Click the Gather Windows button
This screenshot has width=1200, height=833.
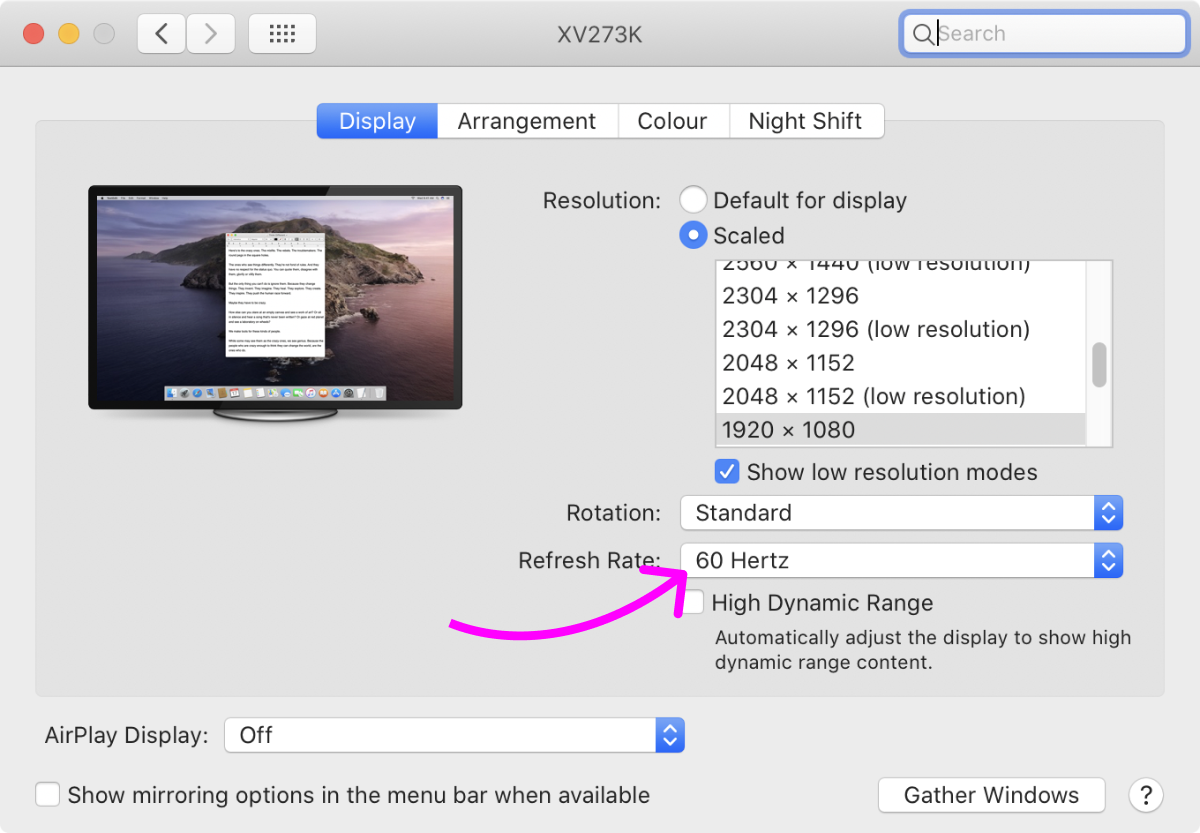(991, 795)
